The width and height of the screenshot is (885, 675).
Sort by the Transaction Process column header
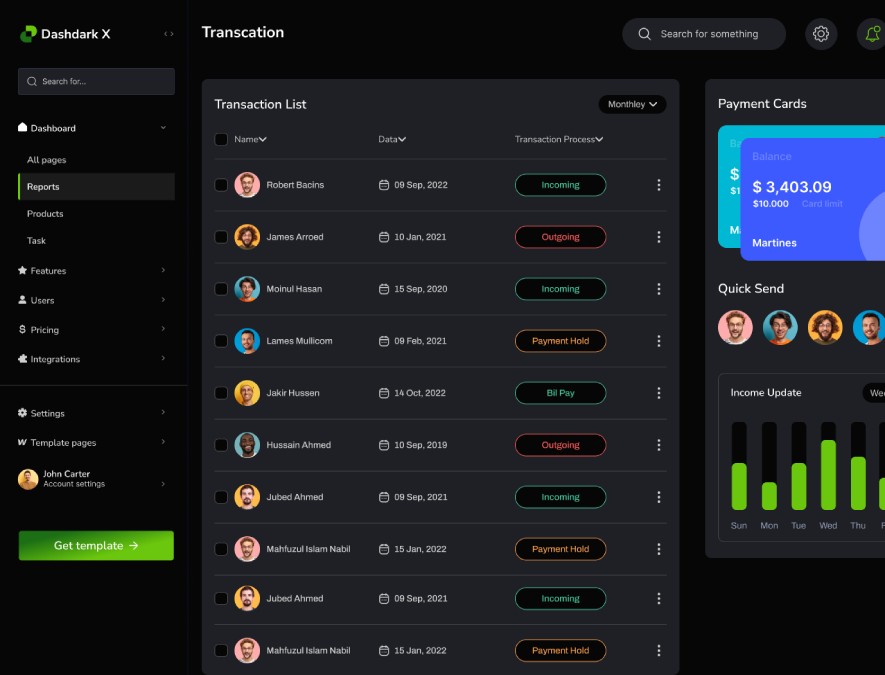coord(559,139)
